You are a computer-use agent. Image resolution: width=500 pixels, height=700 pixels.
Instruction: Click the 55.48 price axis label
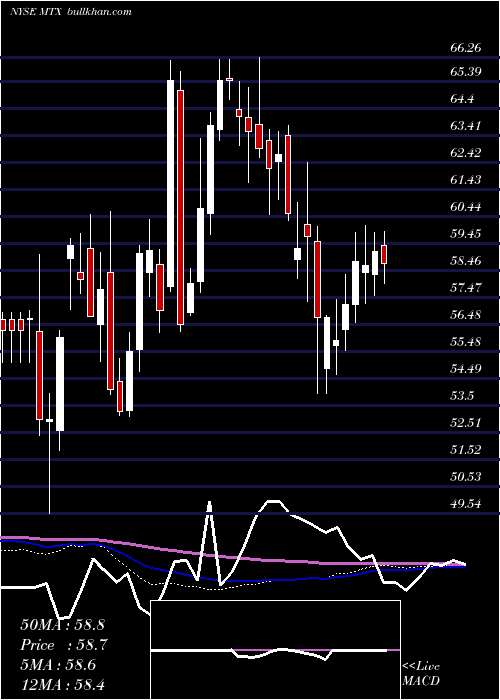pos(466,342)
